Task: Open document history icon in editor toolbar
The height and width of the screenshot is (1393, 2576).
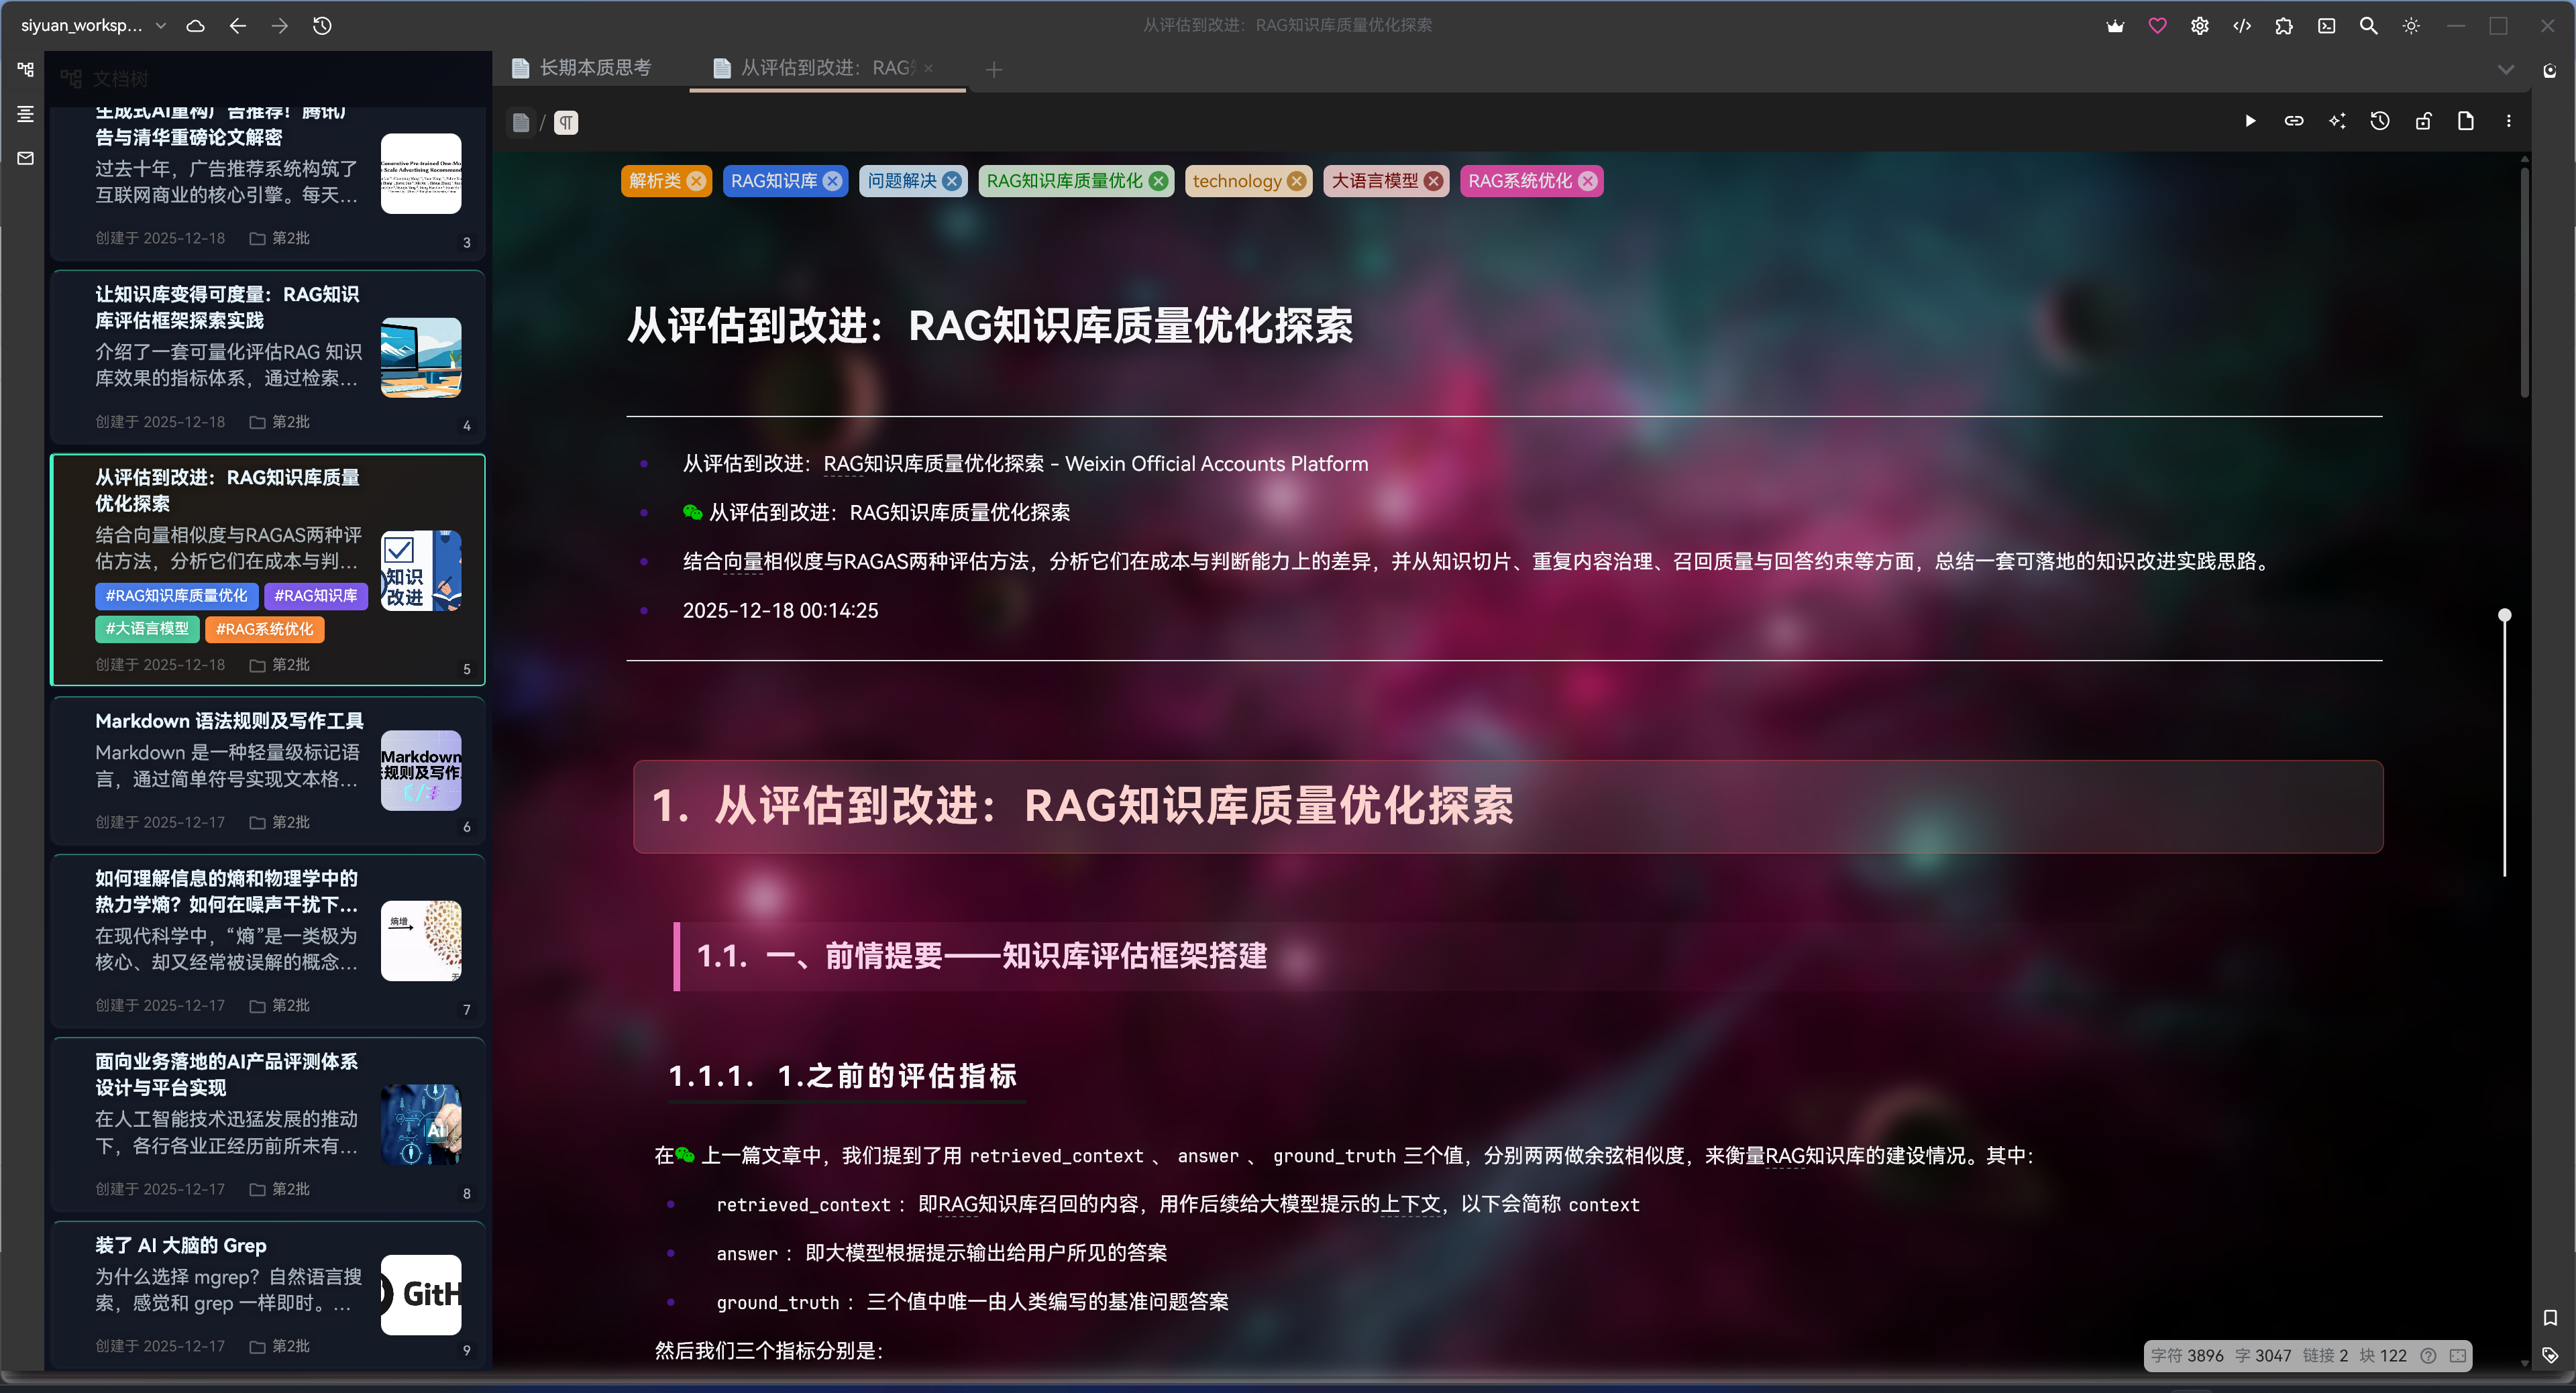Action: (x=2380, y=121)
